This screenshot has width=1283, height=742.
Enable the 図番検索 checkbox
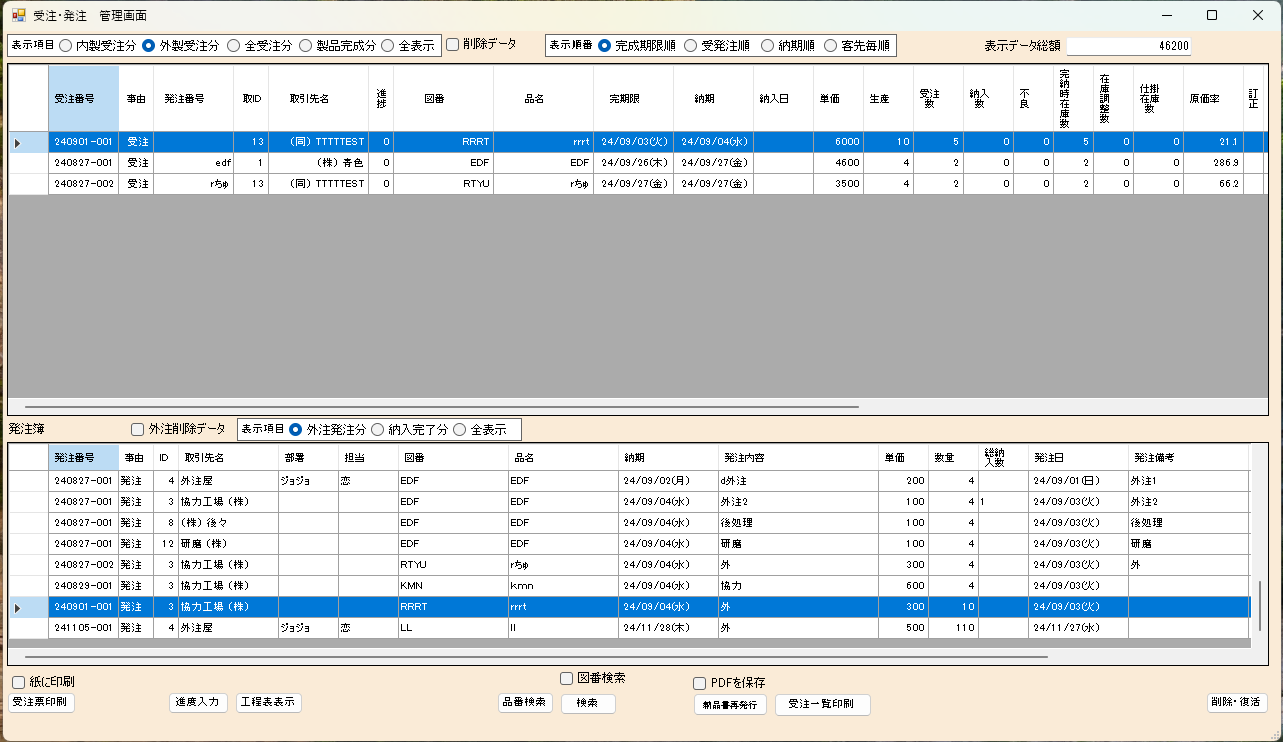pyautogui.click(x=593, y=678)
